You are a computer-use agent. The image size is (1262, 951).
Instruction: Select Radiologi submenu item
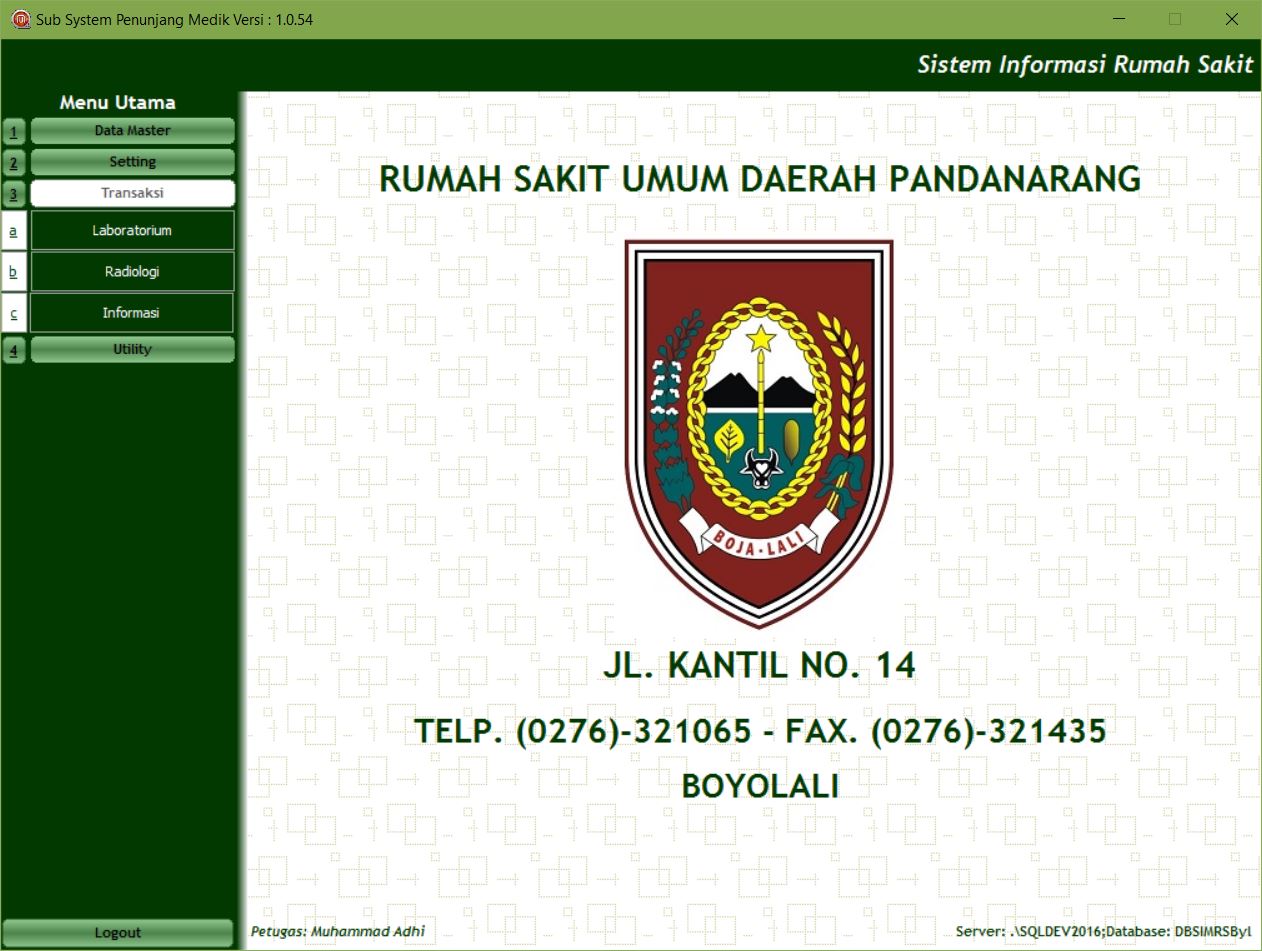(x=132, y=271)
